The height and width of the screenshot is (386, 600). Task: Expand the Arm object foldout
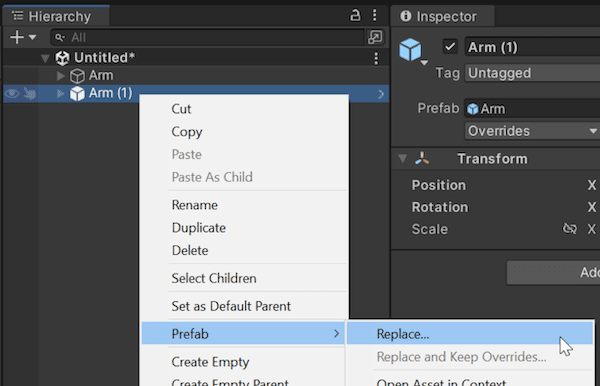coord(60,76)
